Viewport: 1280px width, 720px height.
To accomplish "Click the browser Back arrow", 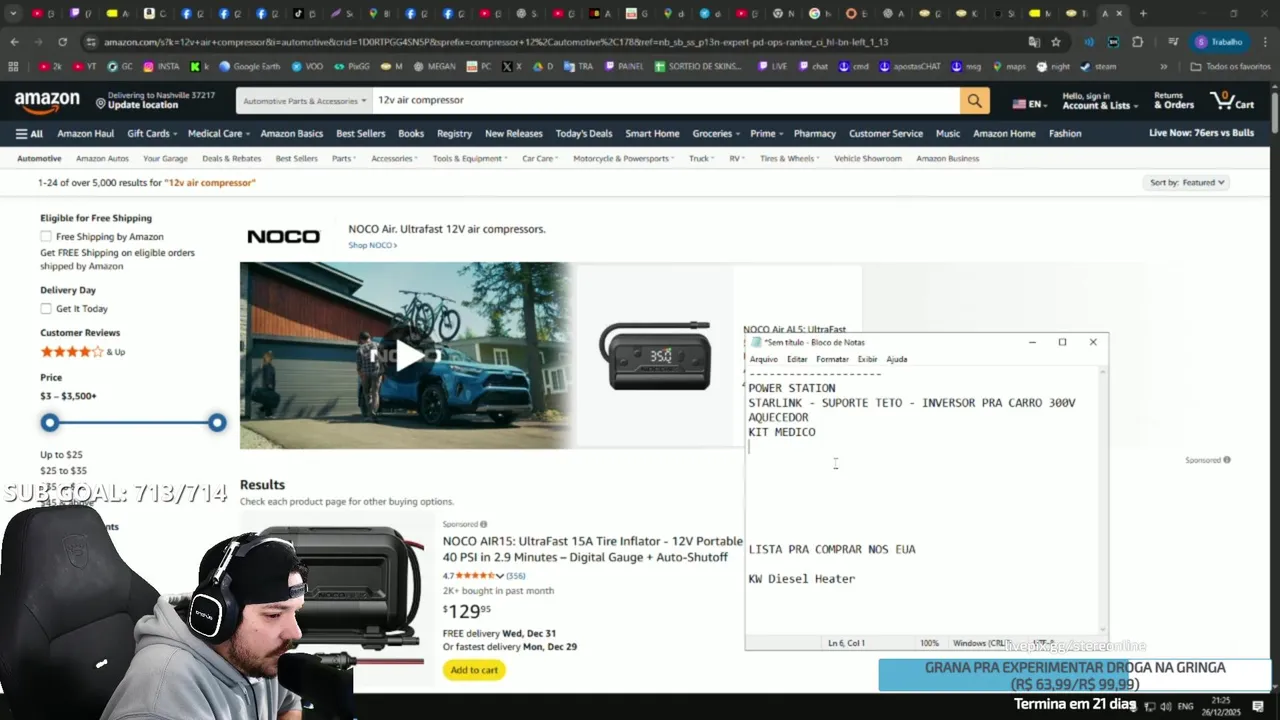I will (x=14, y=42).
